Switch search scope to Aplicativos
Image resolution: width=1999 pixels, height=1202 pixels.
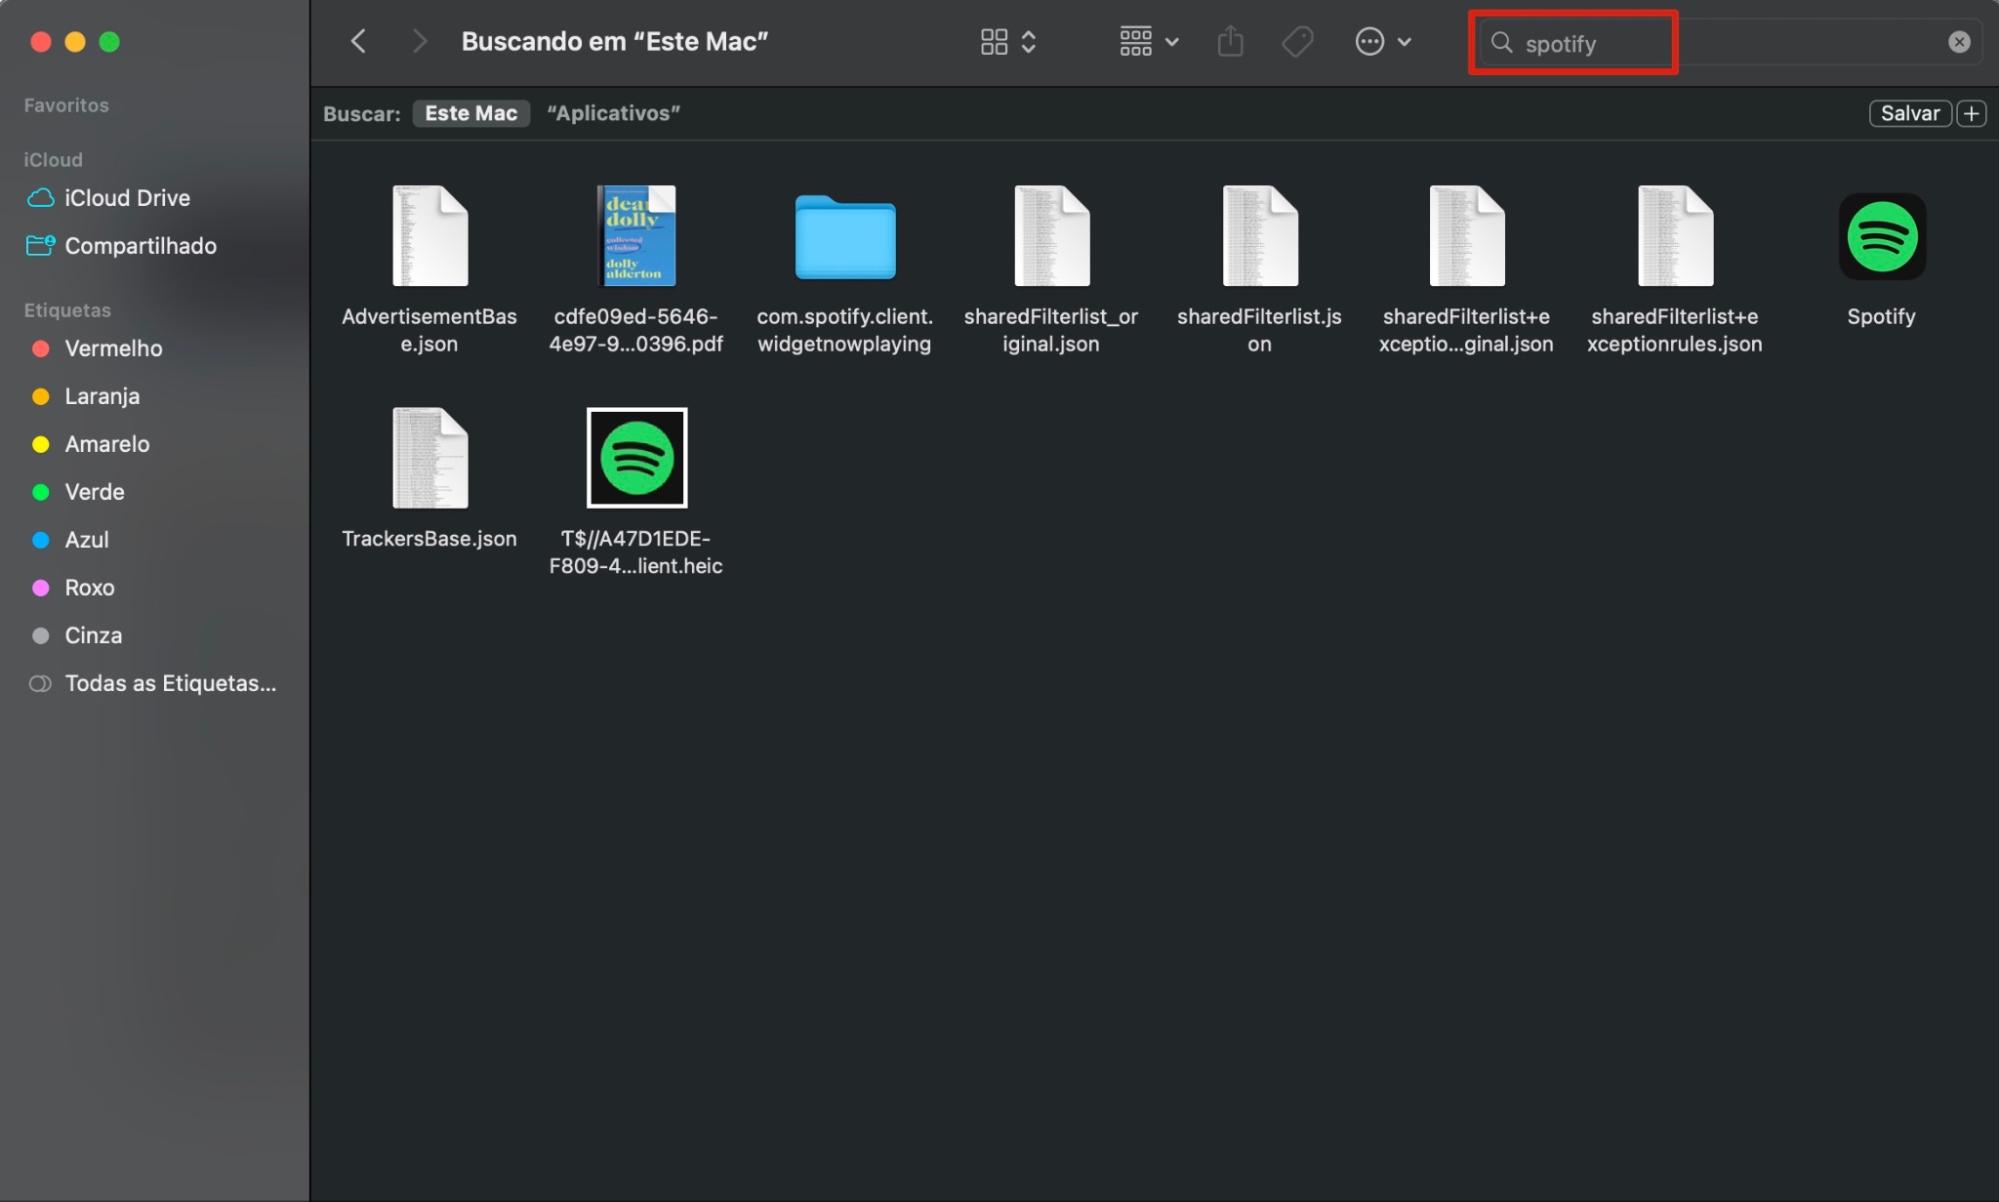click(x=613, y=113)
